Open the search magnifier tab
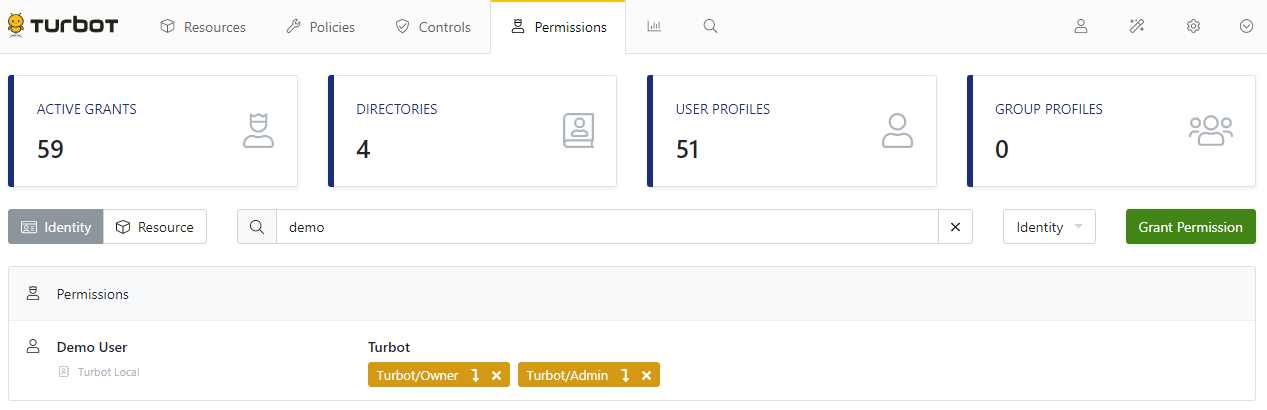 710,27
